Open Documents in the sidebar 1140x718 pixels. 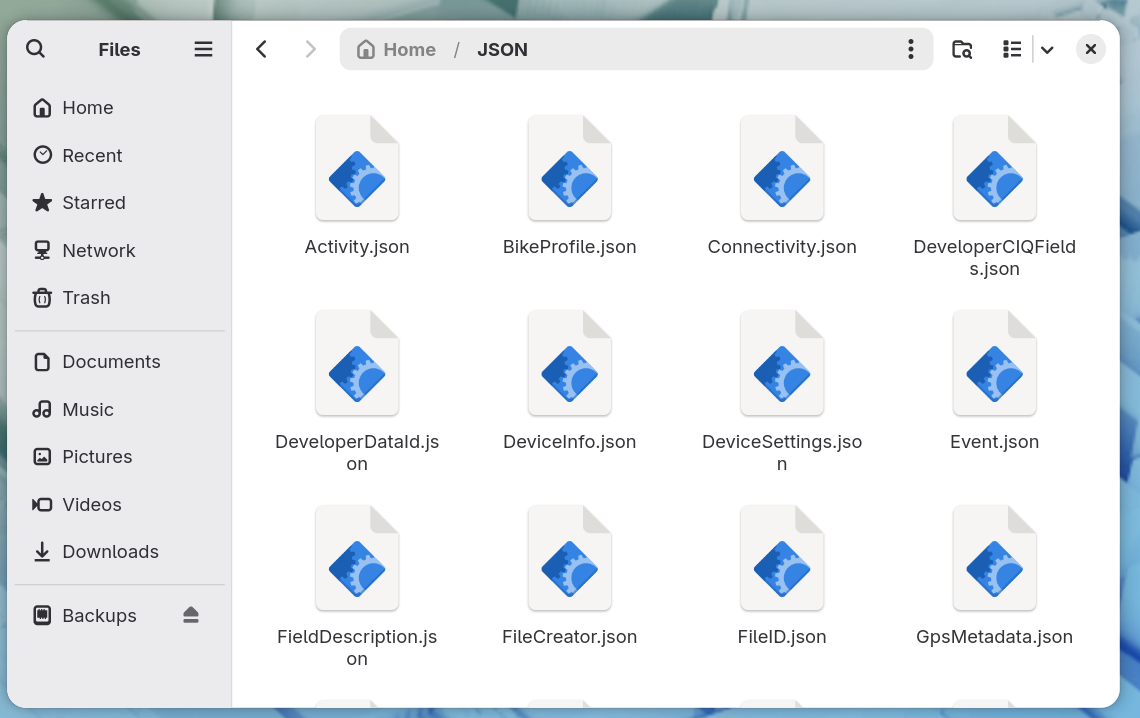120,362
